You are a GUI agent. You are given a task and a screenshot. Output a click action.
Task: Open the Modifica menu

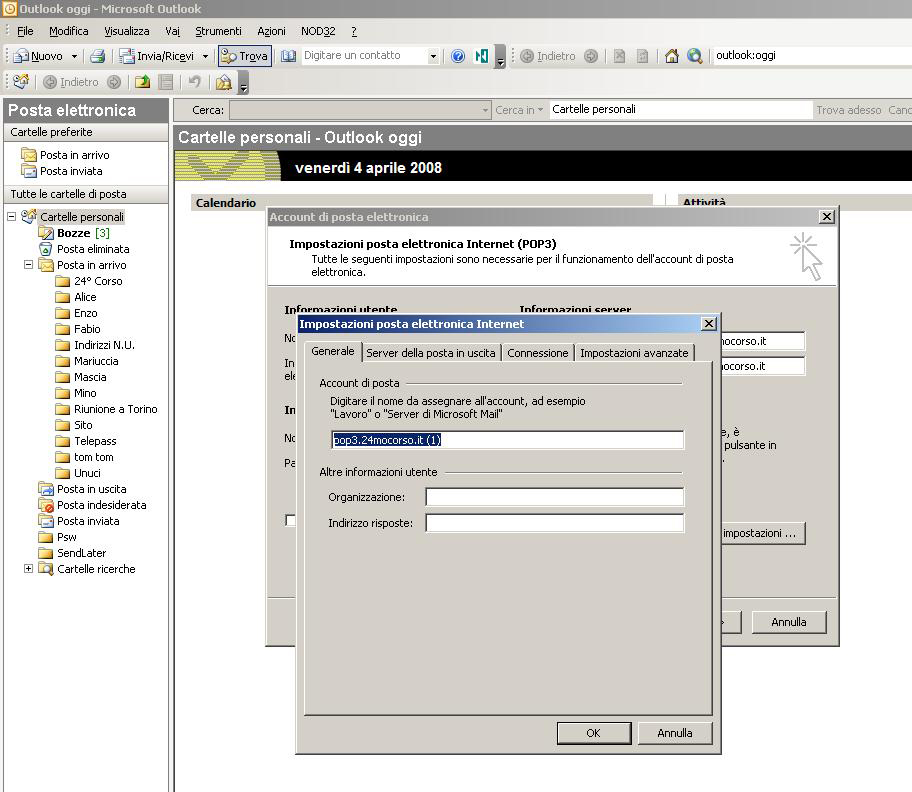pyautogui.click(x=69, y=31)
